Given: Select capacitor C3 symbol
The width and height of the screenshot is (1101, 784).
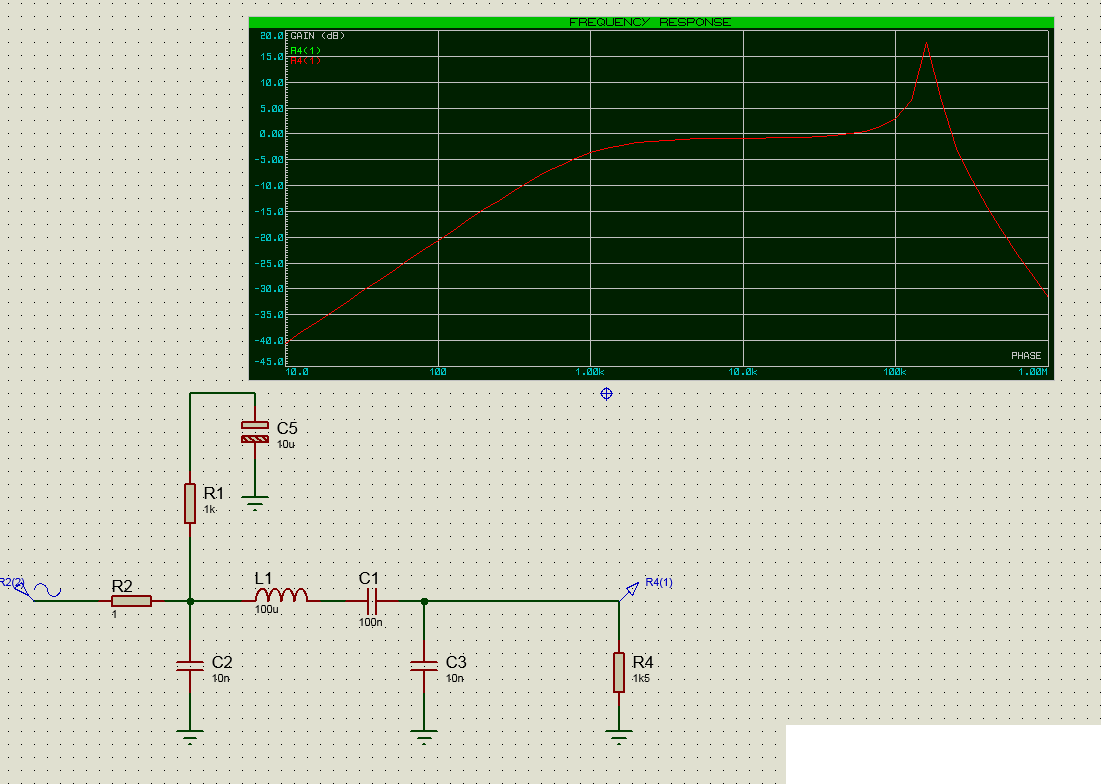Looking at the screenshot, I should [x=423, y=666].
